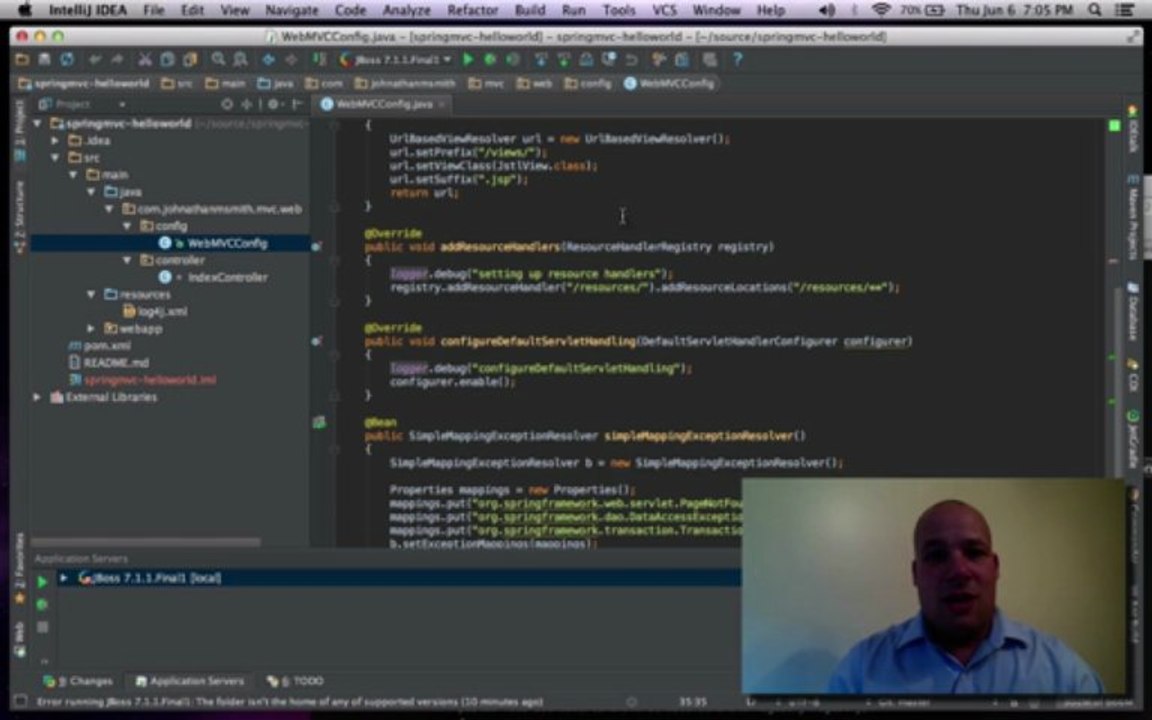This screenshot has width=1152, height=720.
Task: Open Find magnifier toolbar icon
Action: coord(218,60)
